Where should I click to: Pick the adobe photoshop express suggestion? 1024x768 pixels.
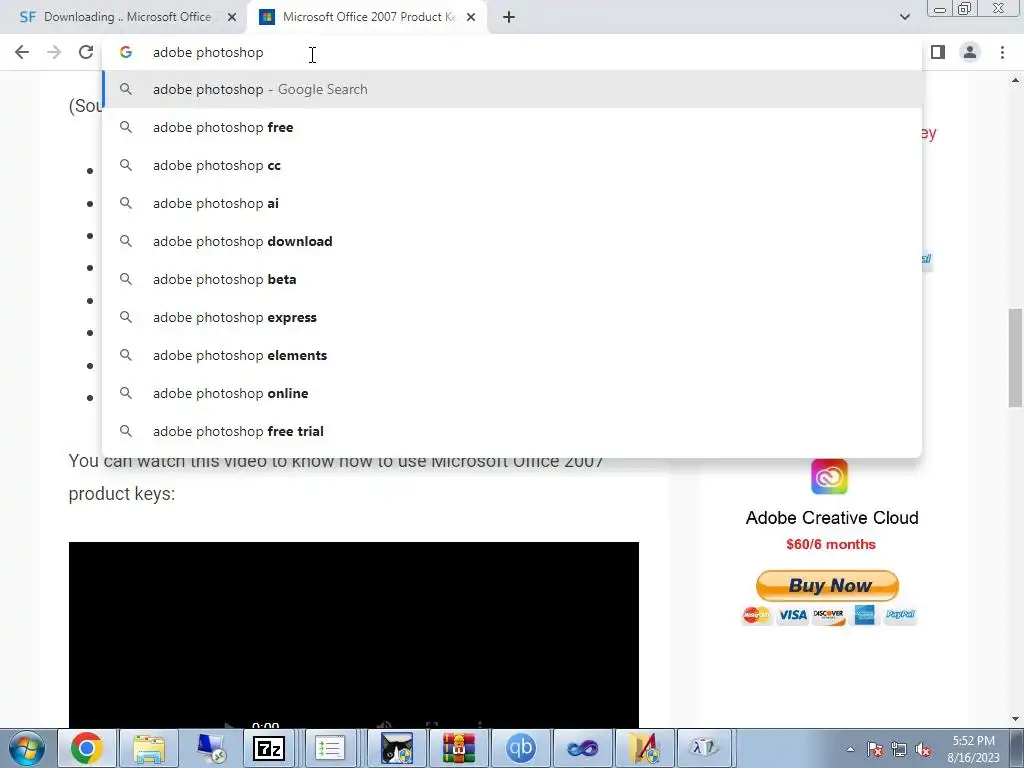click(x=512, y=317)
